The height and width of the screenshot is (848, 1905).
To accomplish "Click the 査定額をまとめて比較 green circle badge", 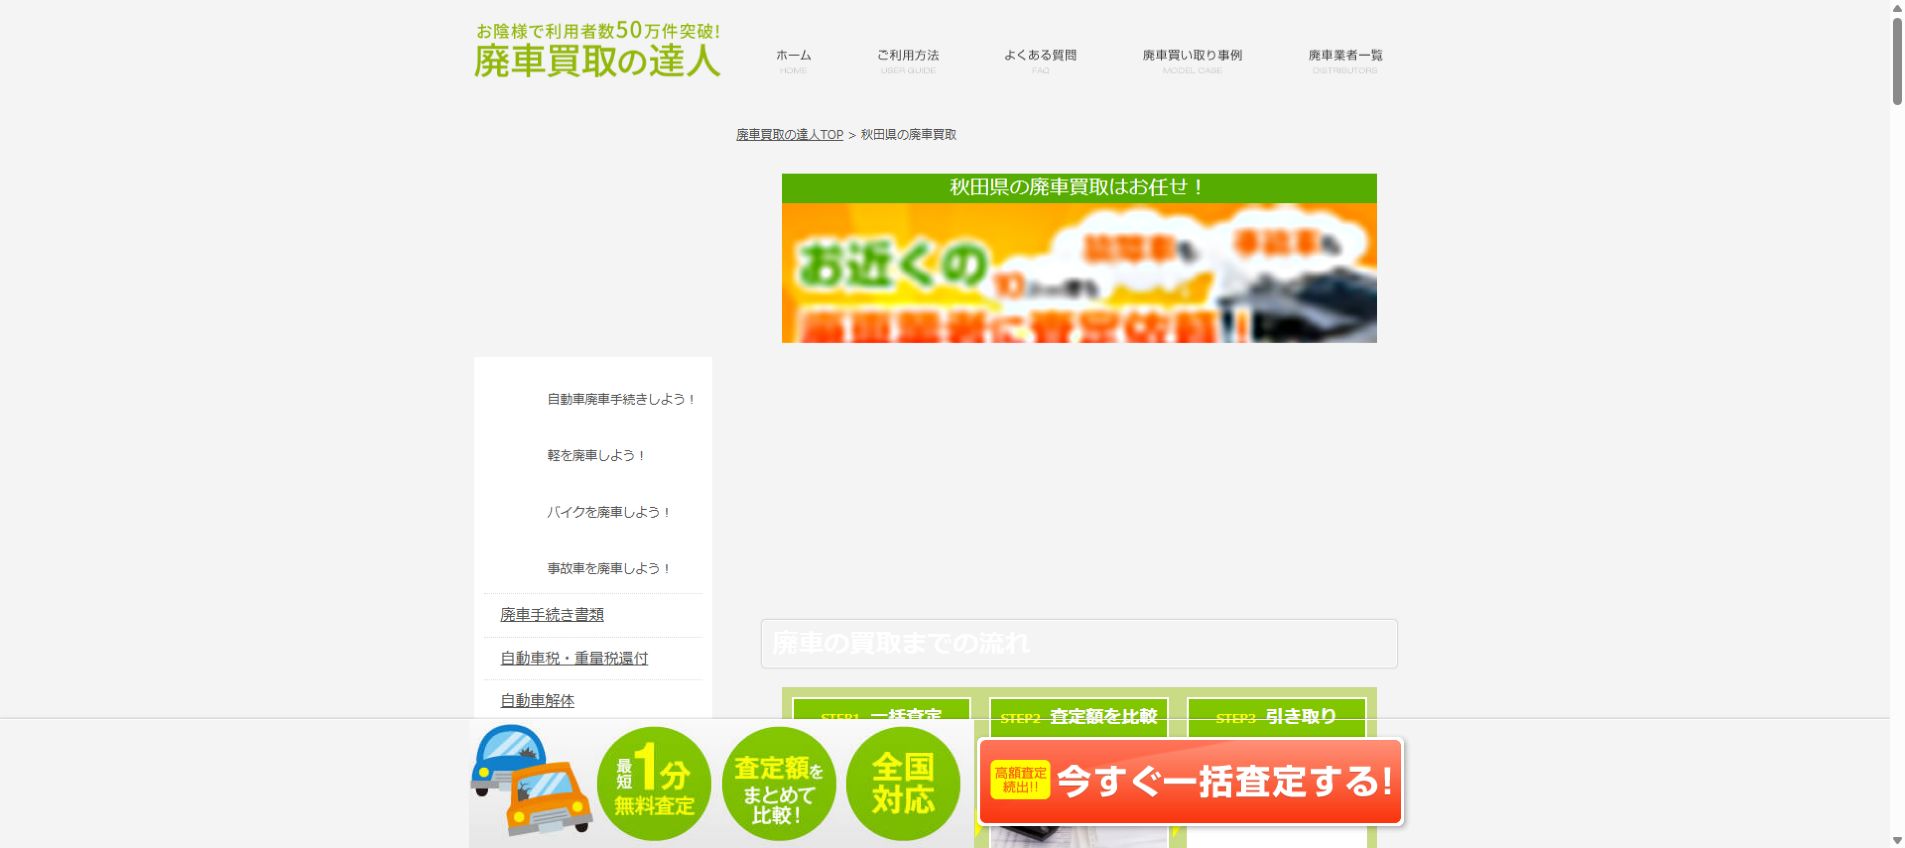I will pyautogui.click(x=779, y=783).
